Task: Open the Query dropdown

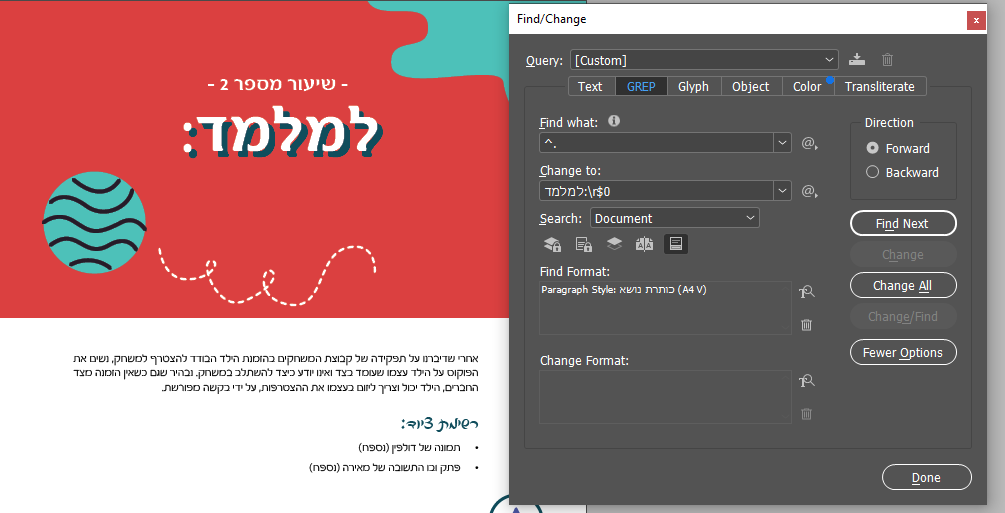Action: click(704, 60)
